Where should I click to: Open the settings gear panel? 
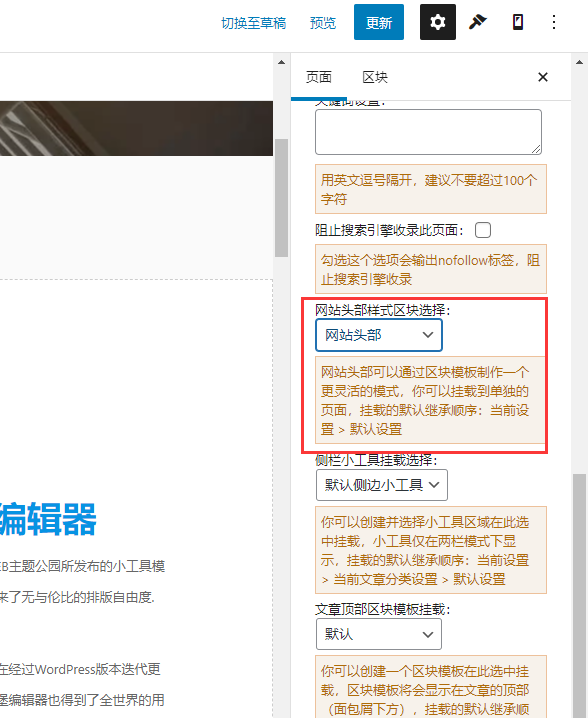click(437, 22)
